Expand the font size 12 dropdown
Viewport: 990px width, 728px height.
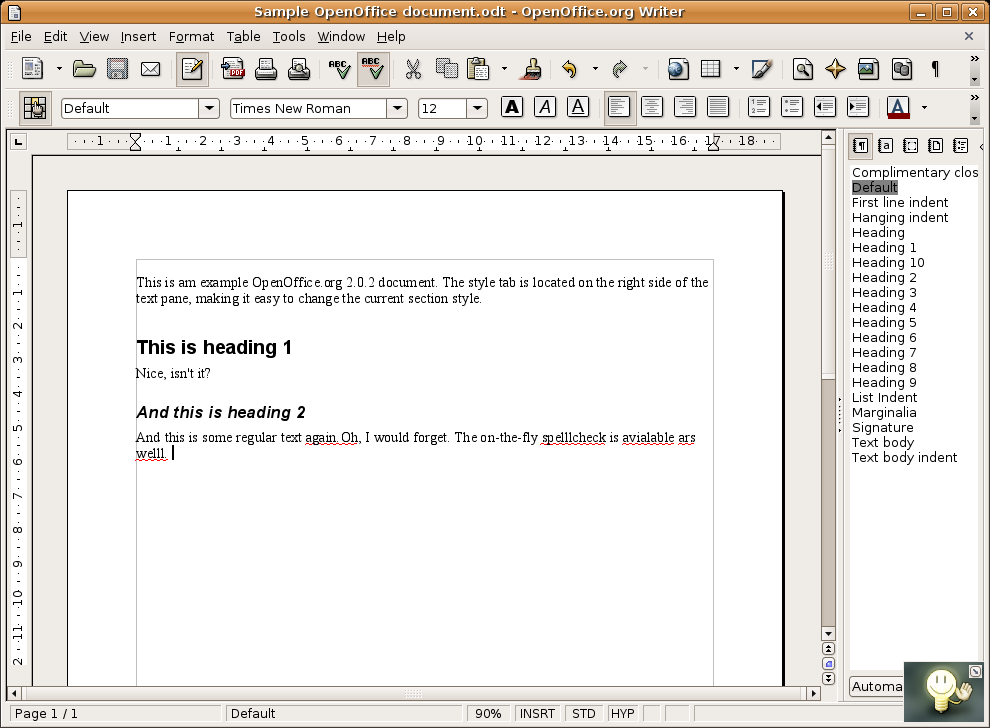click(477, 108)
